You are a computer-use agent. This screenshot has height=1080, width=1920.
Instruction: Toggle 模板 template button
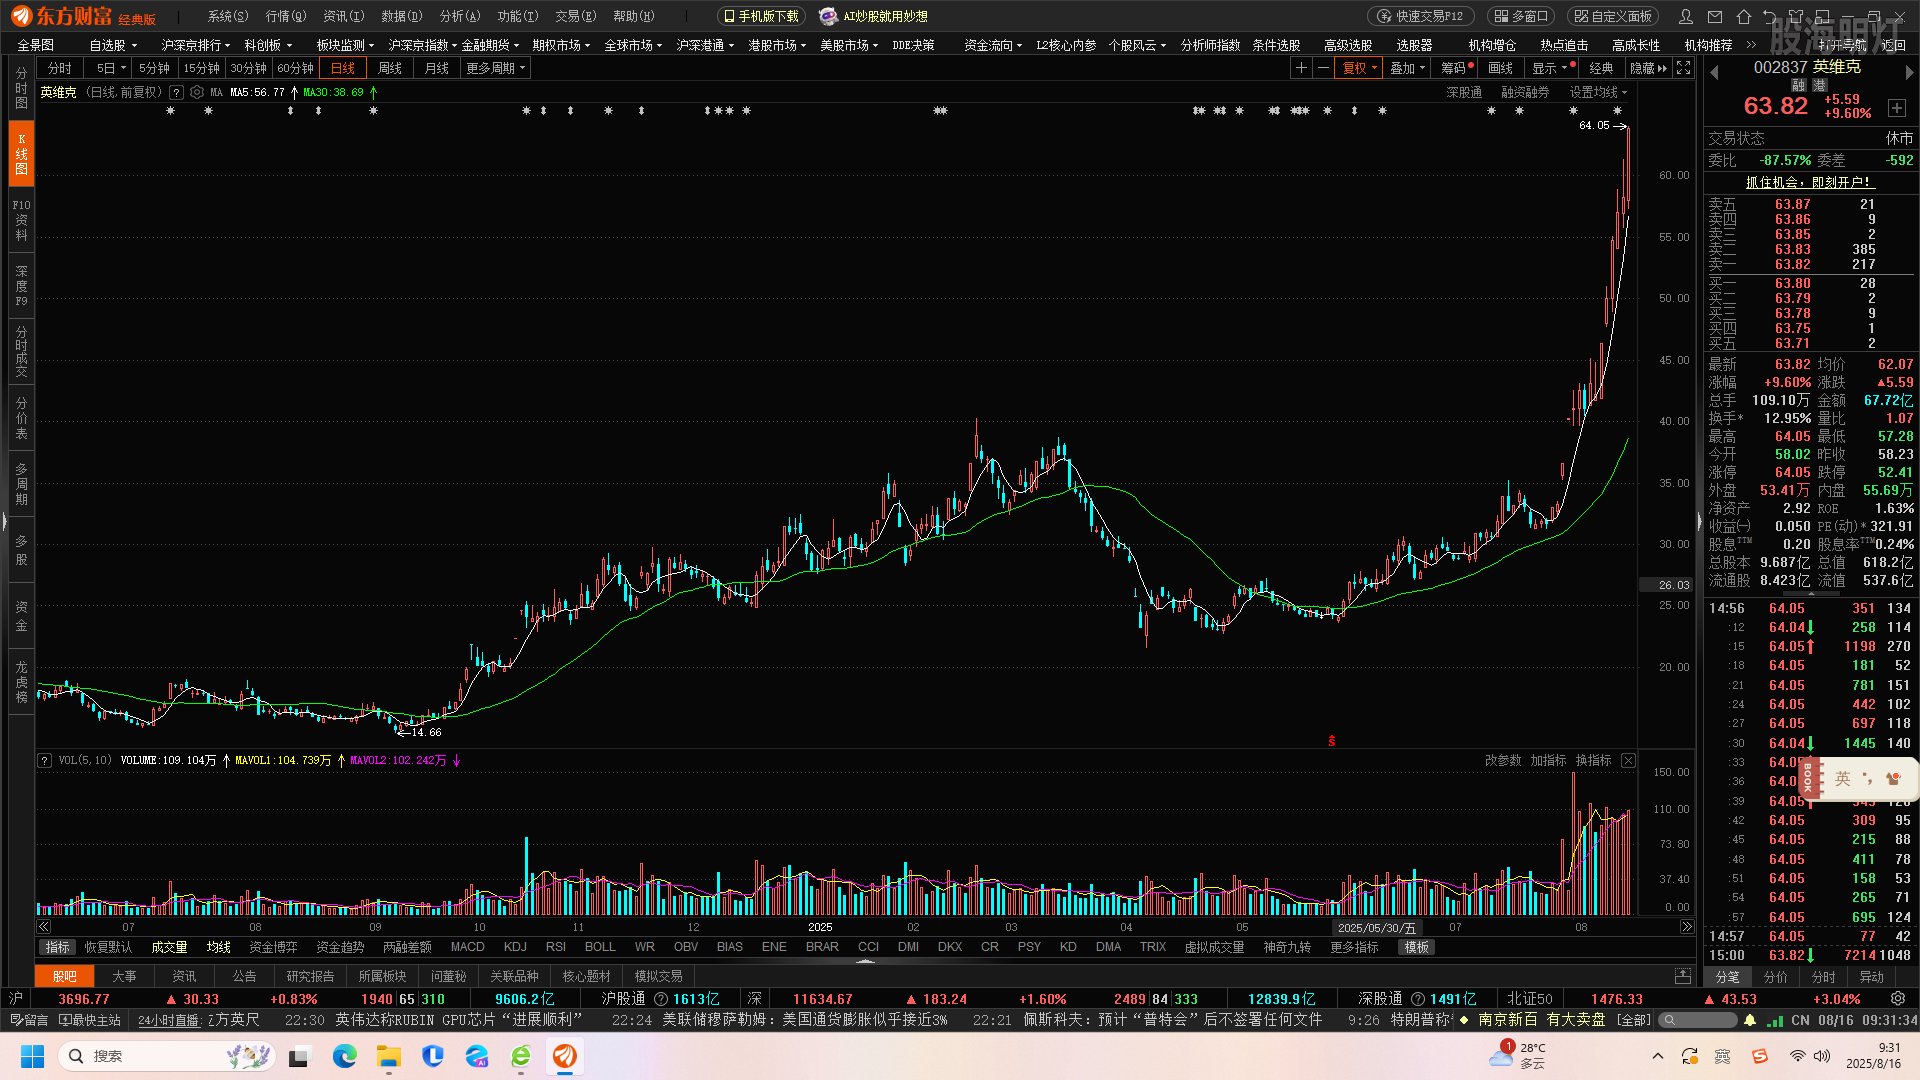click(1416, 947)
